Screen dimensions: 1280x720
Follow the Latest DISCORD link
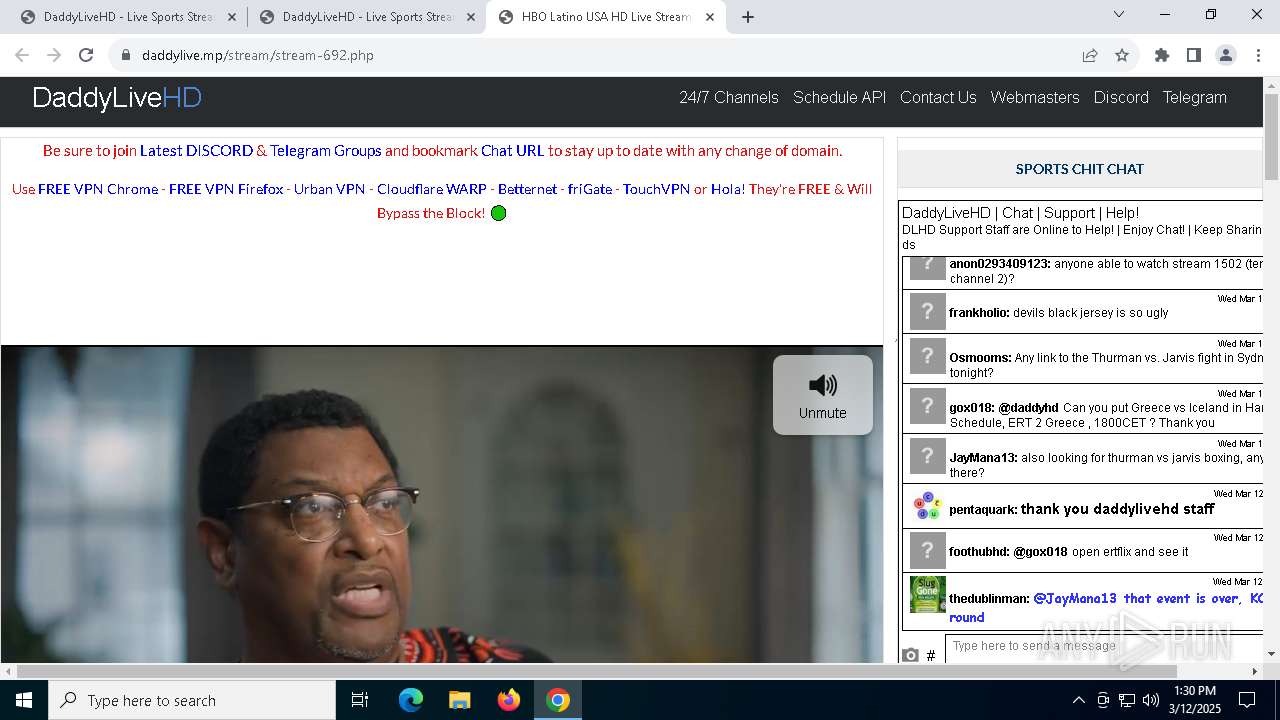[196, 151]
